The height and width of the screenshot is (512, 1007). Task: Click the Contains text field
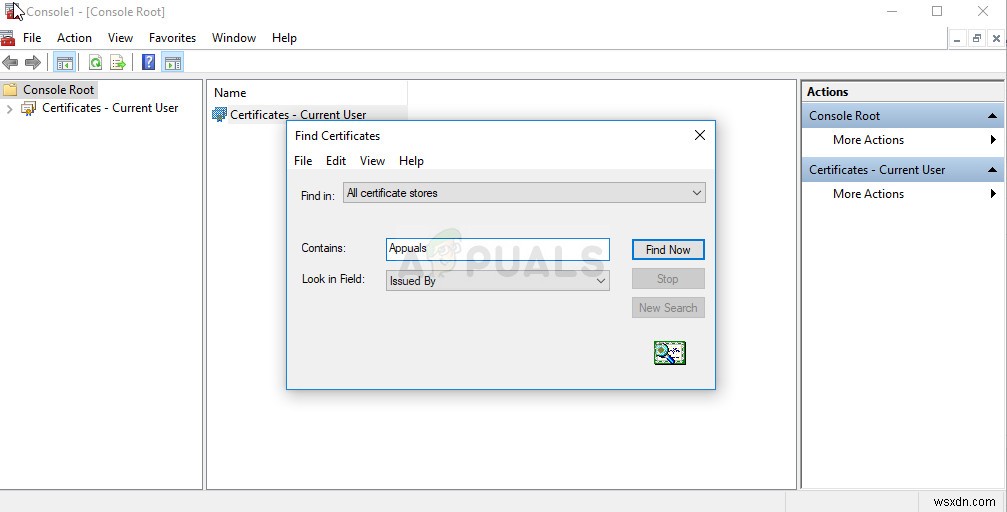tap(498, 249)
